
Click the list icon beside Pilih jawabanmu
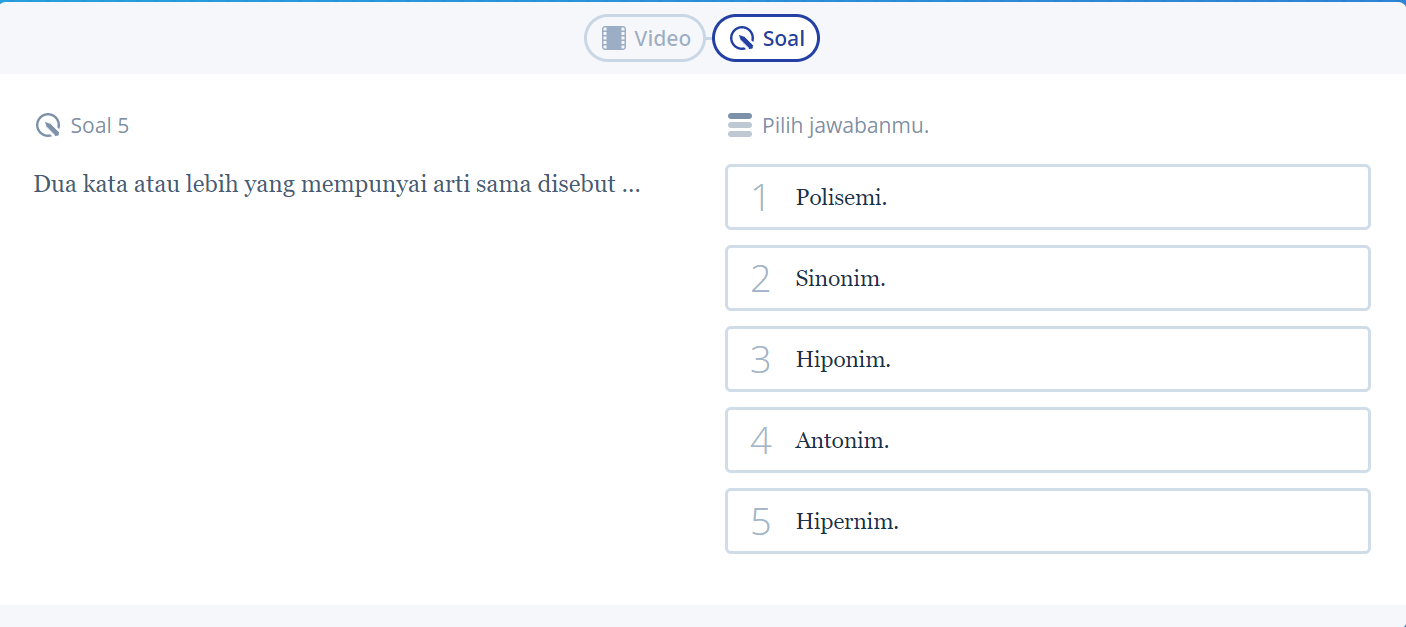click(739, 125)
